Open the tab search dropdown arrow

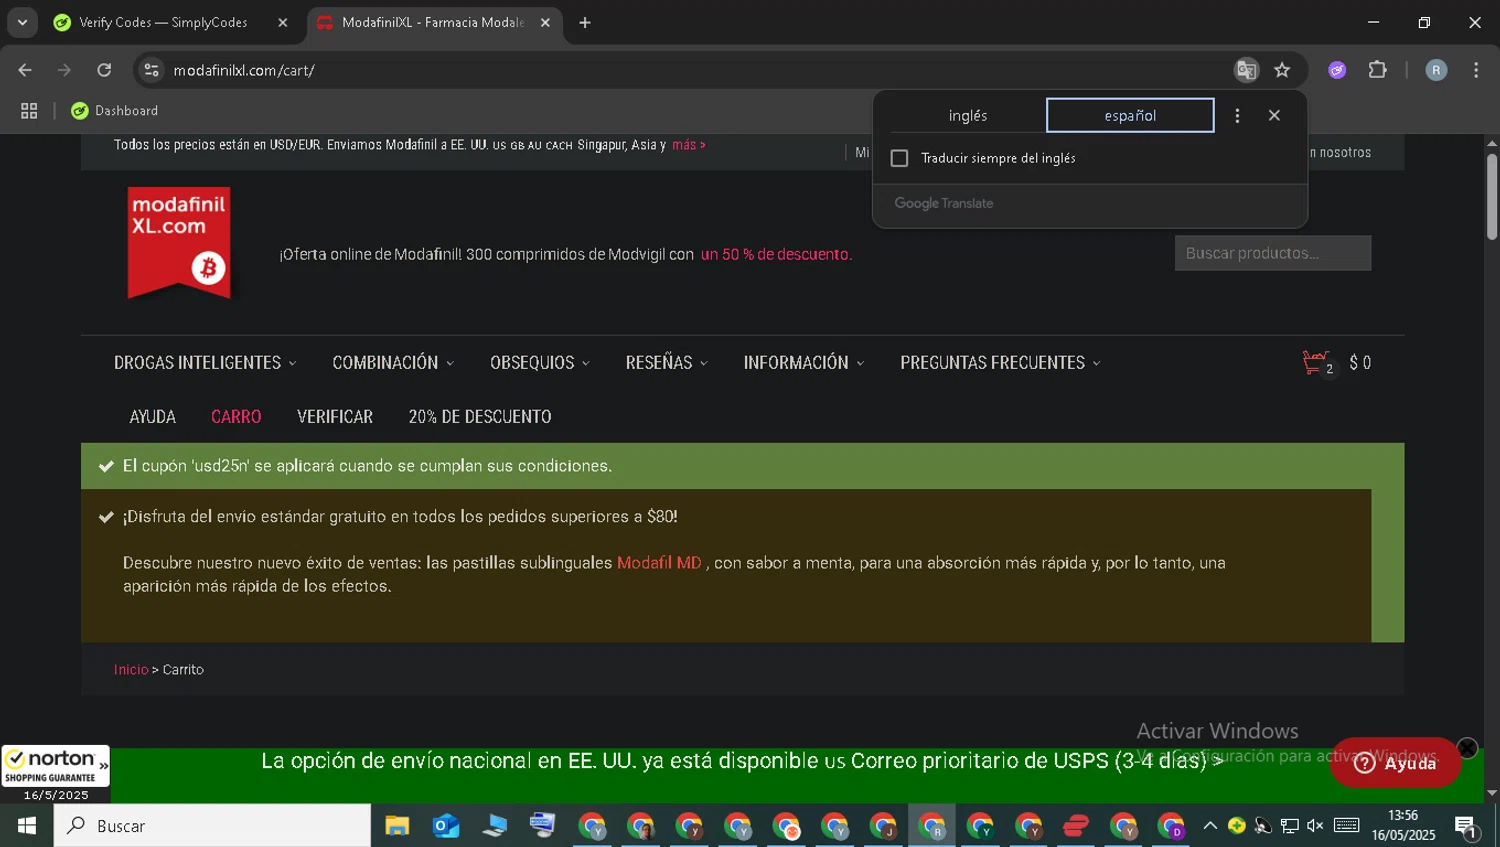coord(22,22)
